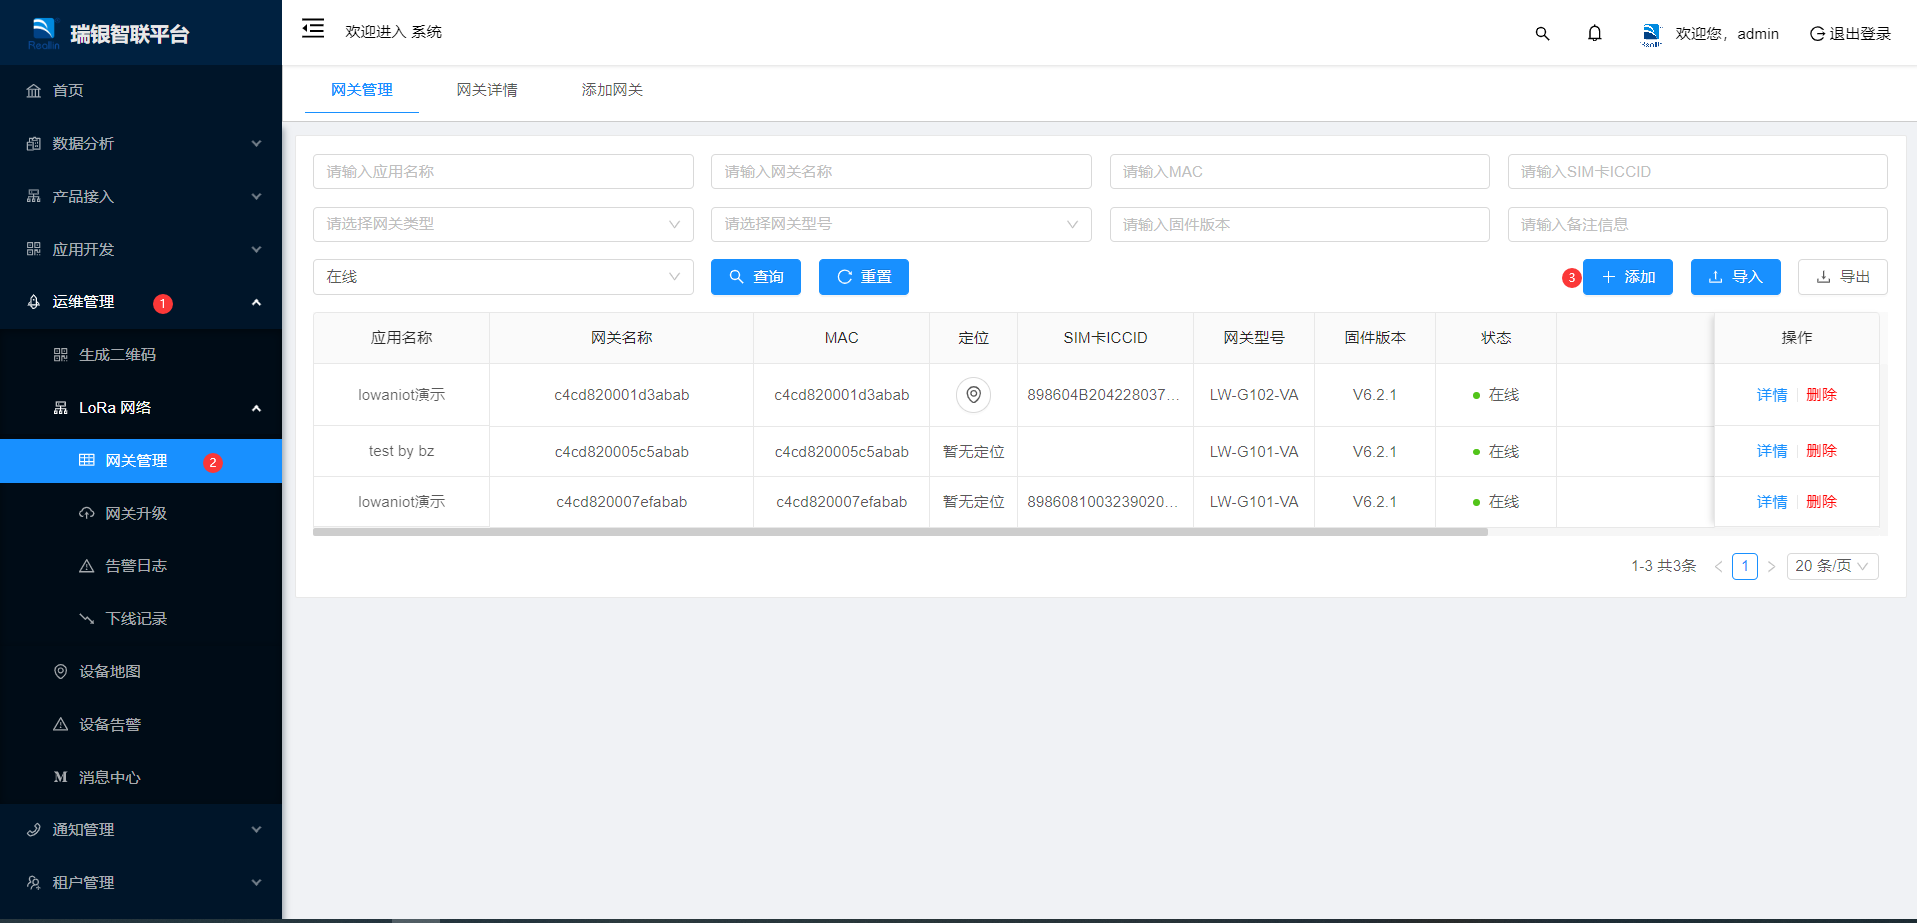The width and height of the screenshot is (1917, 923).
Task: Click the 生成二维码 QR icon
Action: coord(61,355)
